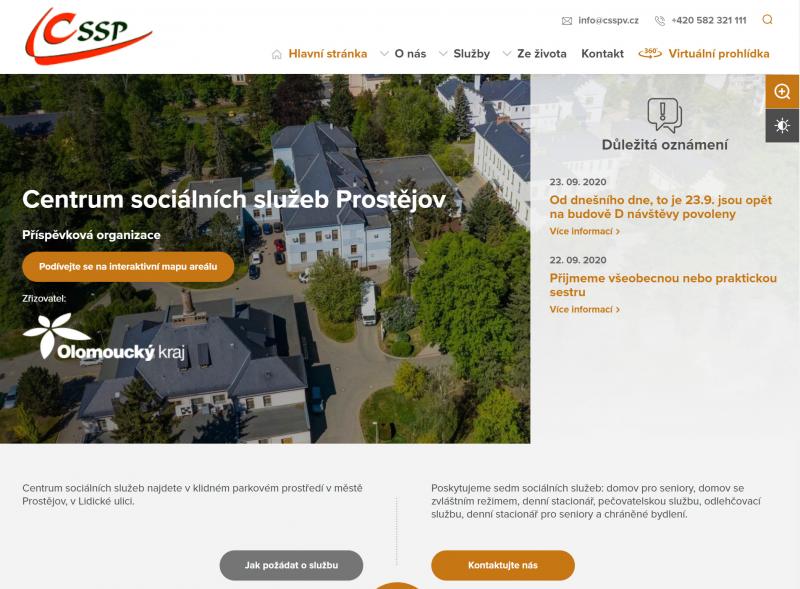Open Více informací under 23. 09. 2020
This screenshot has height=589, width=800.
click(x=585, y=231)
